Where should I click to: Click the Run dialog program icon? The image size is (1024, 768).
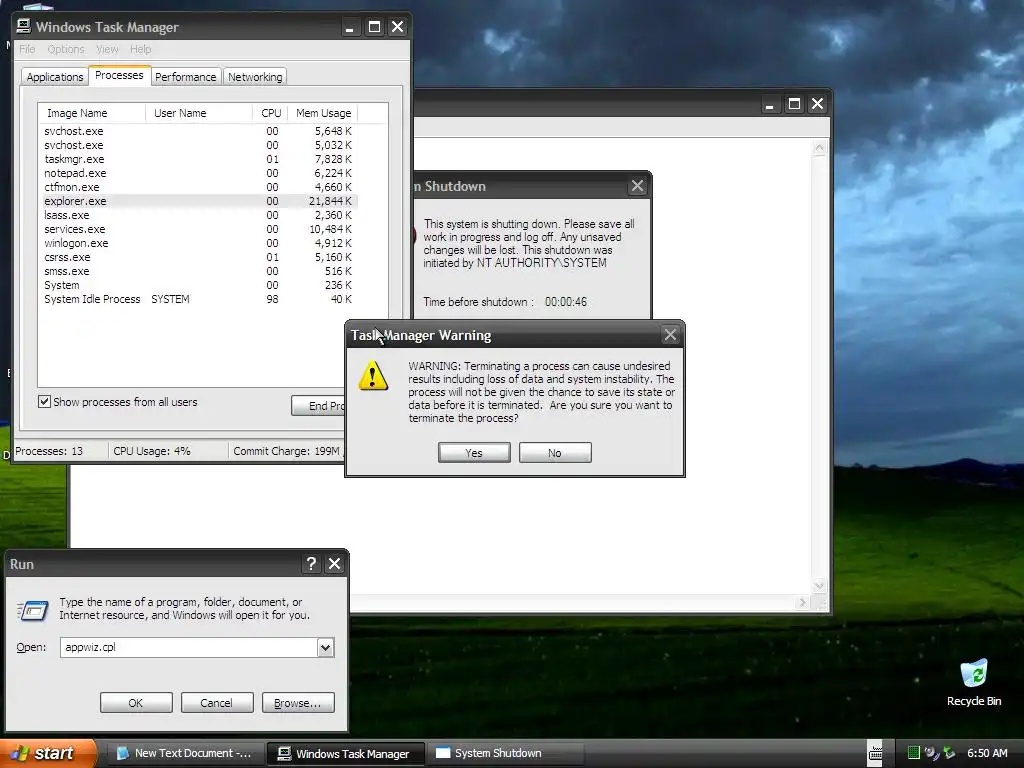click(x=33, y=610)
